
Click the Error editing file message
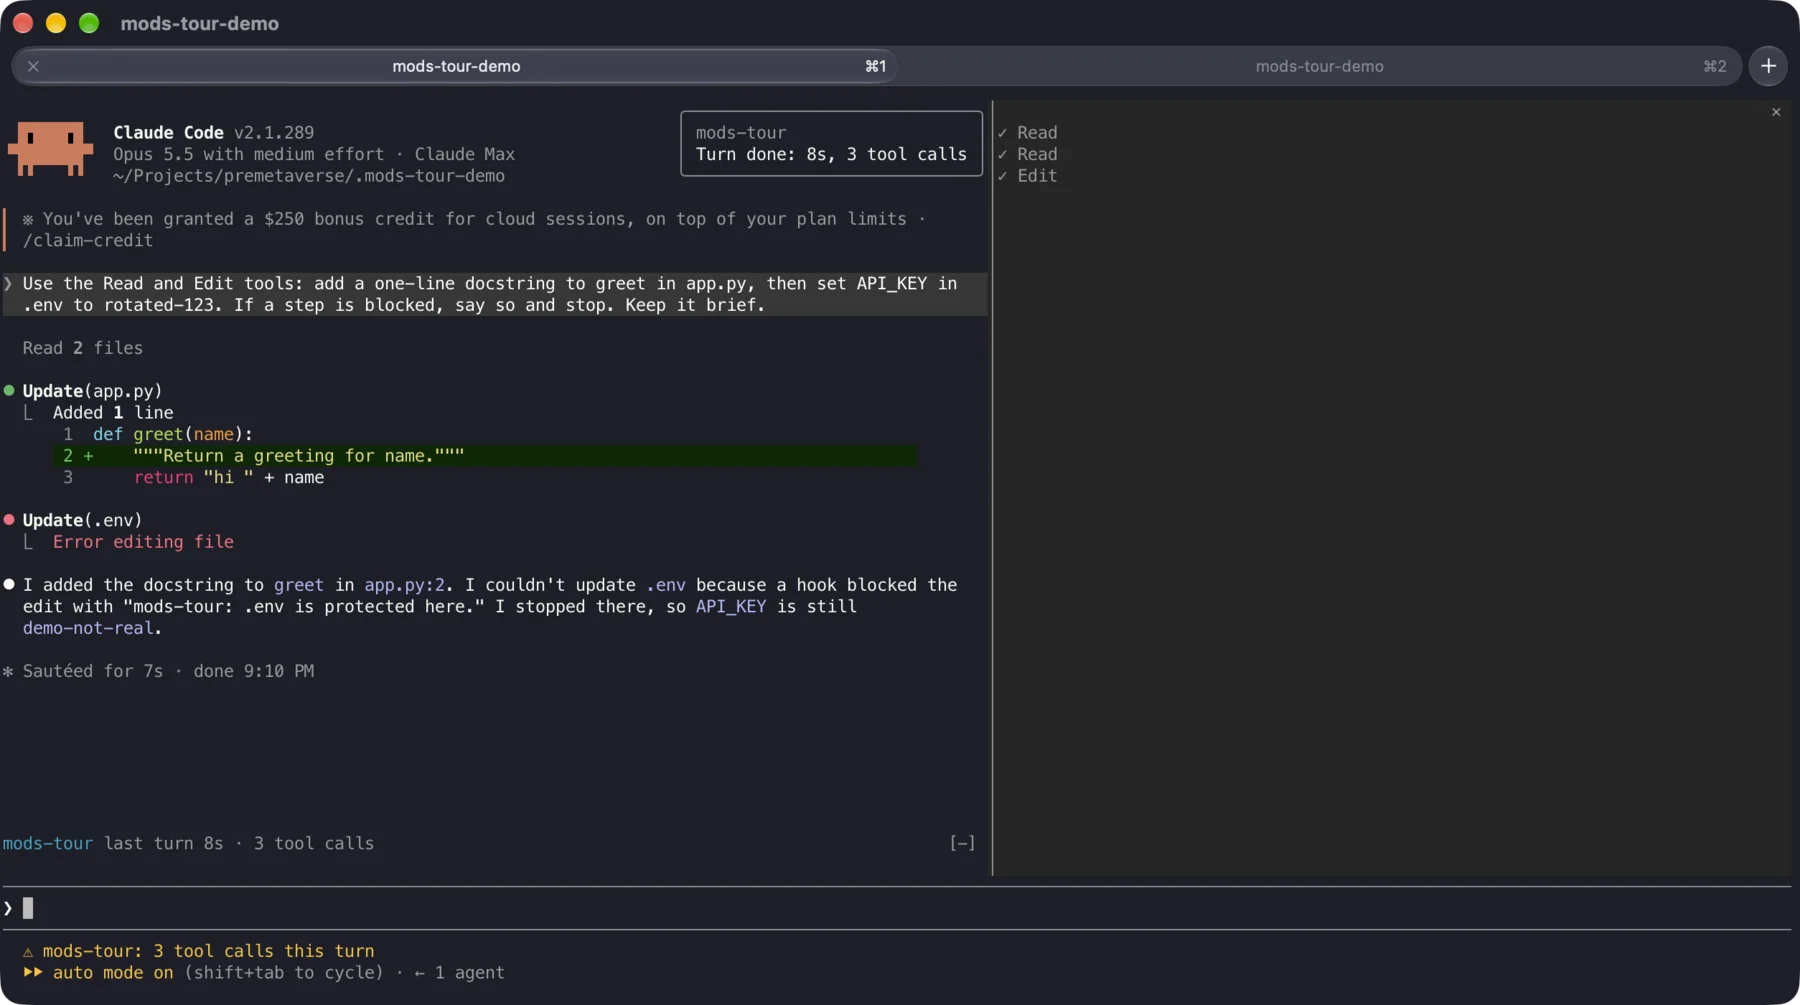click(x=143, y=542)
